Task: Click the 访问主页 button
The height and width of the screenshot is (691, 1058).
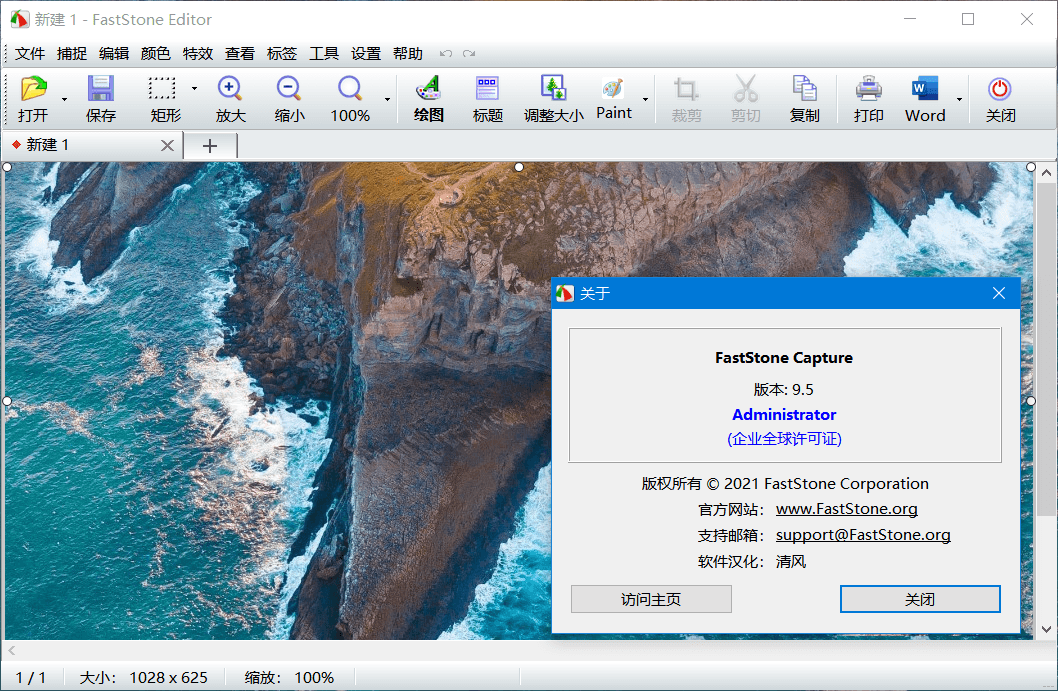Action: pos(651,599)
